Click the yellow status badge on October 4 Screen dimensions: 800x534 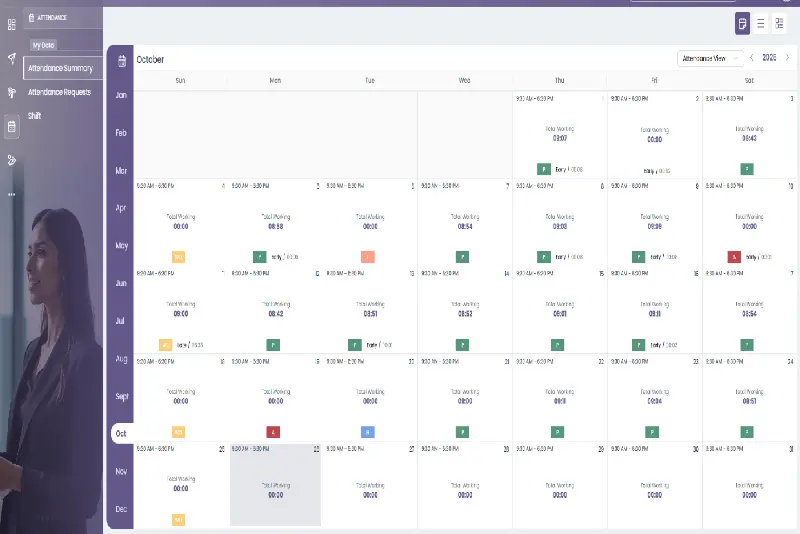[x=179, y=257]
